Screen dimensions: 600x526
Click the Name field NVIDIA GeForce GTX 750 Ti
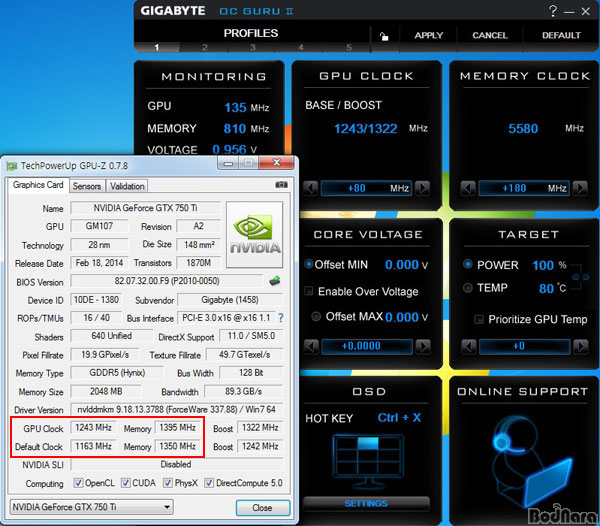pos(145,208)
